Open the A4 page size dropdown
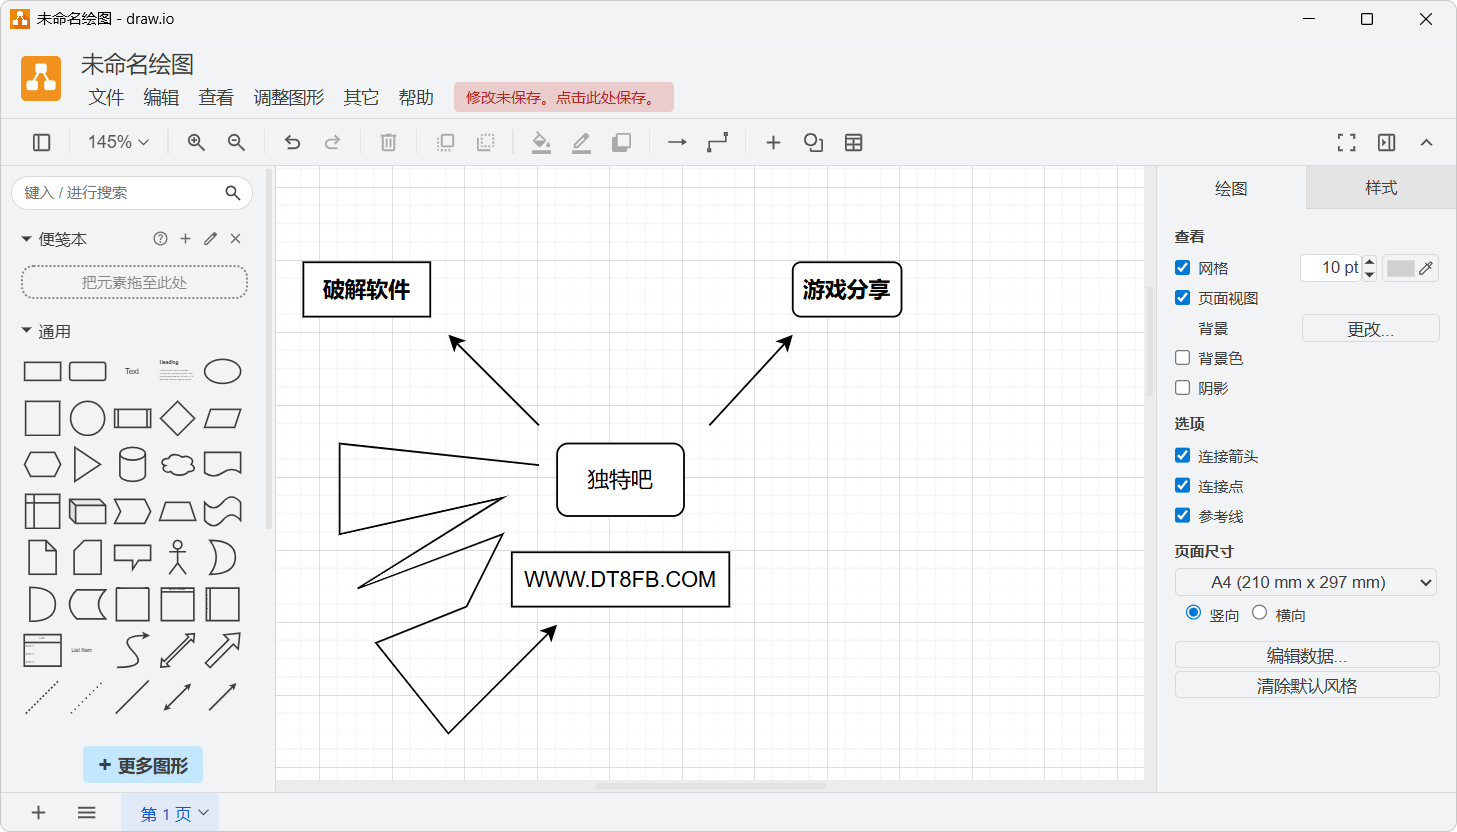Image resolution: width=1457 pixels, height=832 pixels. (1306, 582)
